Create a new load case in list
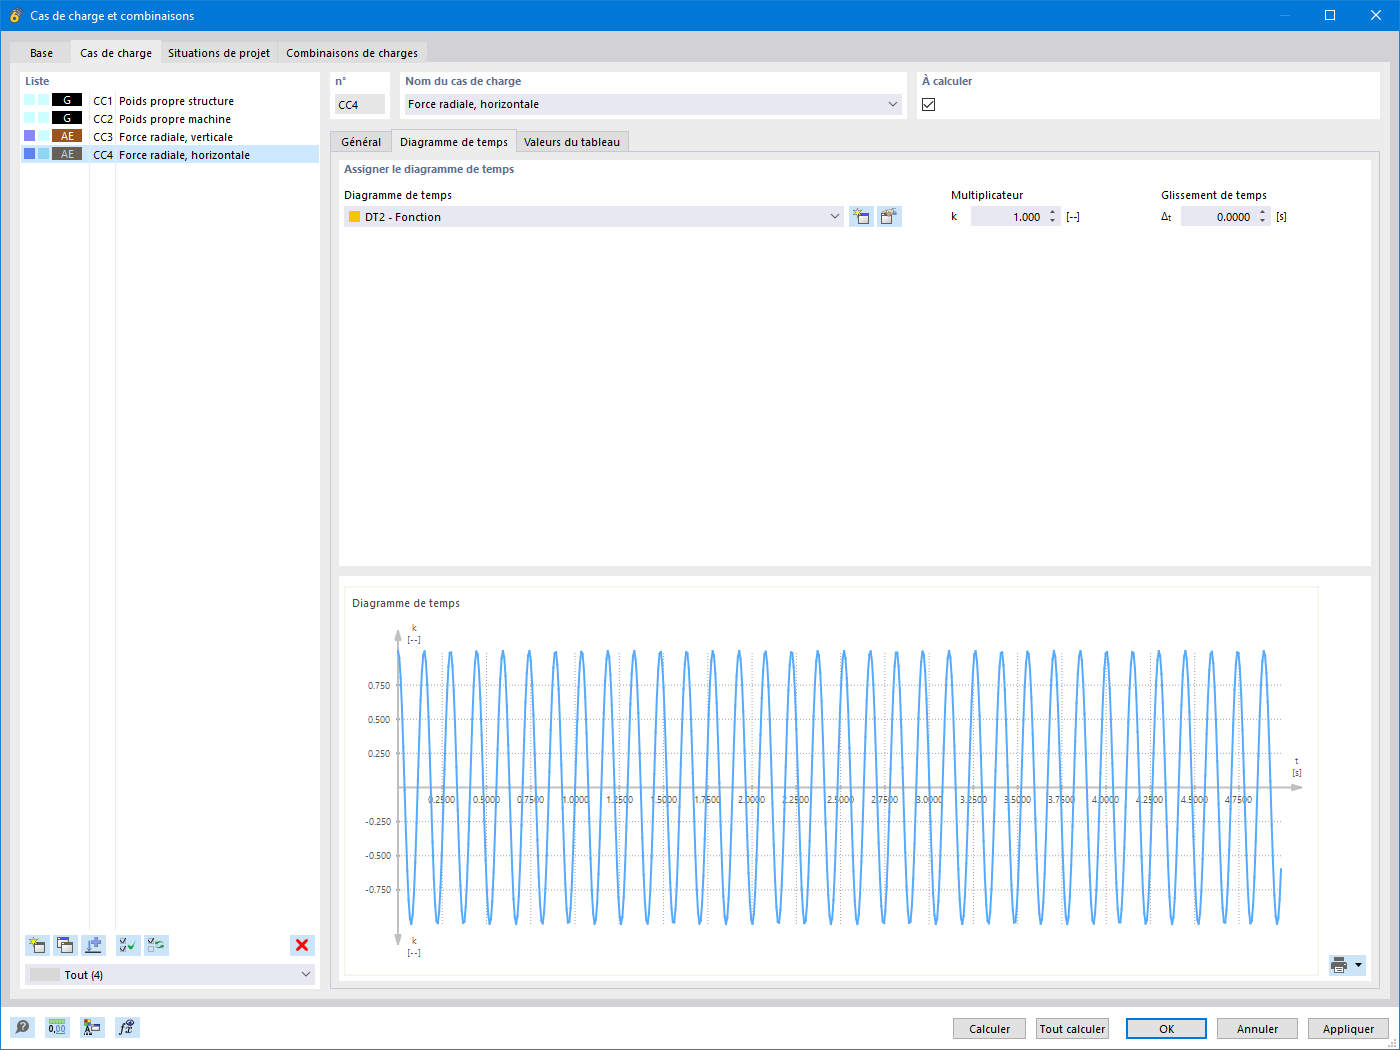The height and width of the screenshot is (1050, 1400). pos(37,945)
